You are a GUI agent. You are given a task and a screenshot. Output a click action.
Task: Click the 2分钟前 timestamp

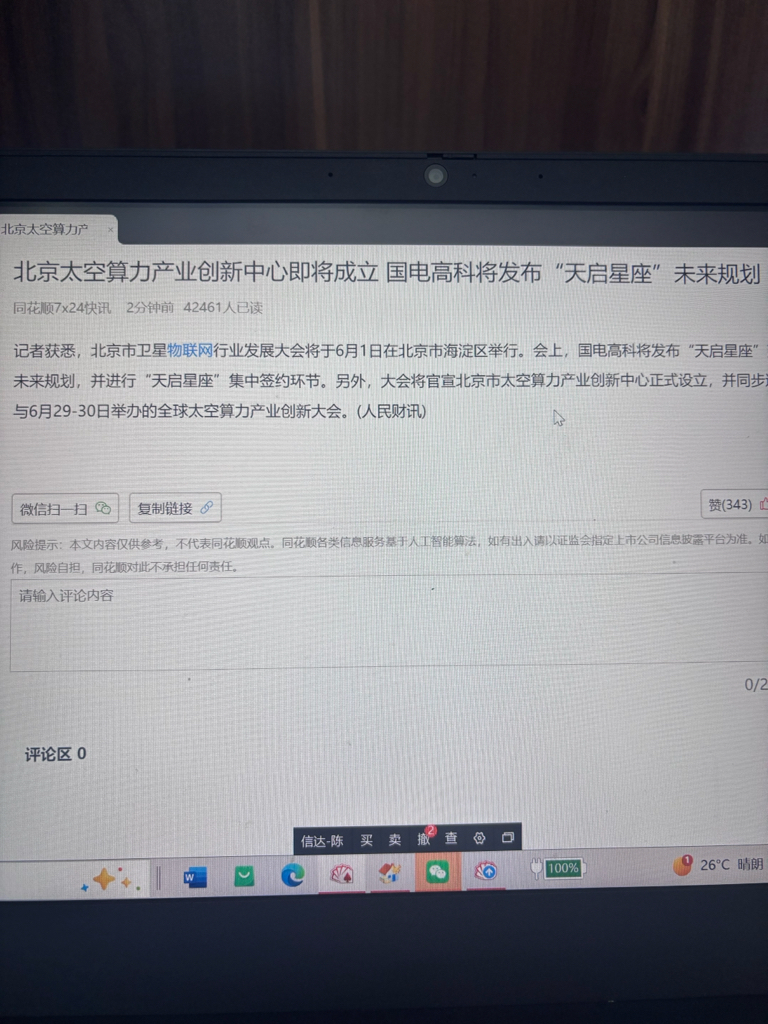pyautogui.click(x=150, y=307)
